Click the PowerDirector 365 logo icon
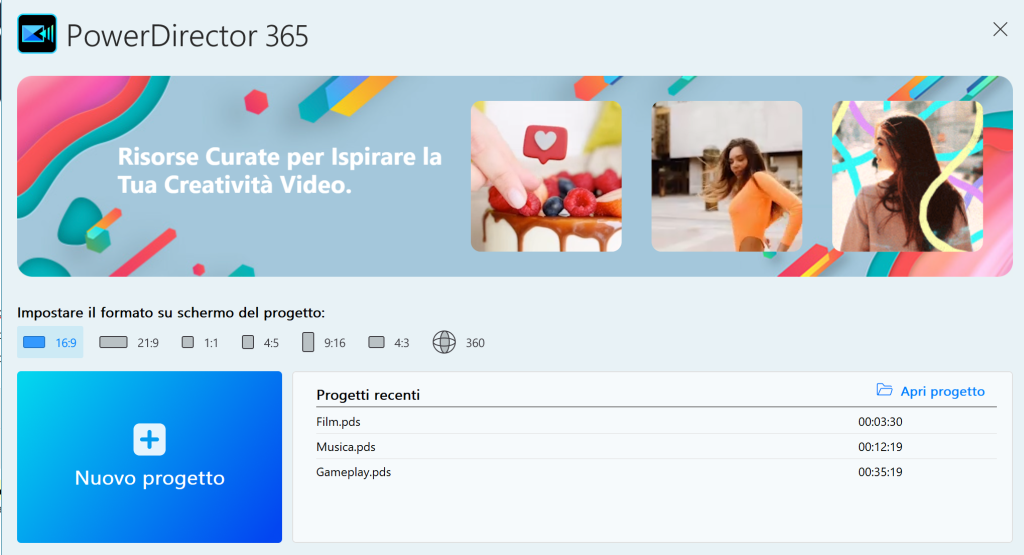 (x=37, y=34)
